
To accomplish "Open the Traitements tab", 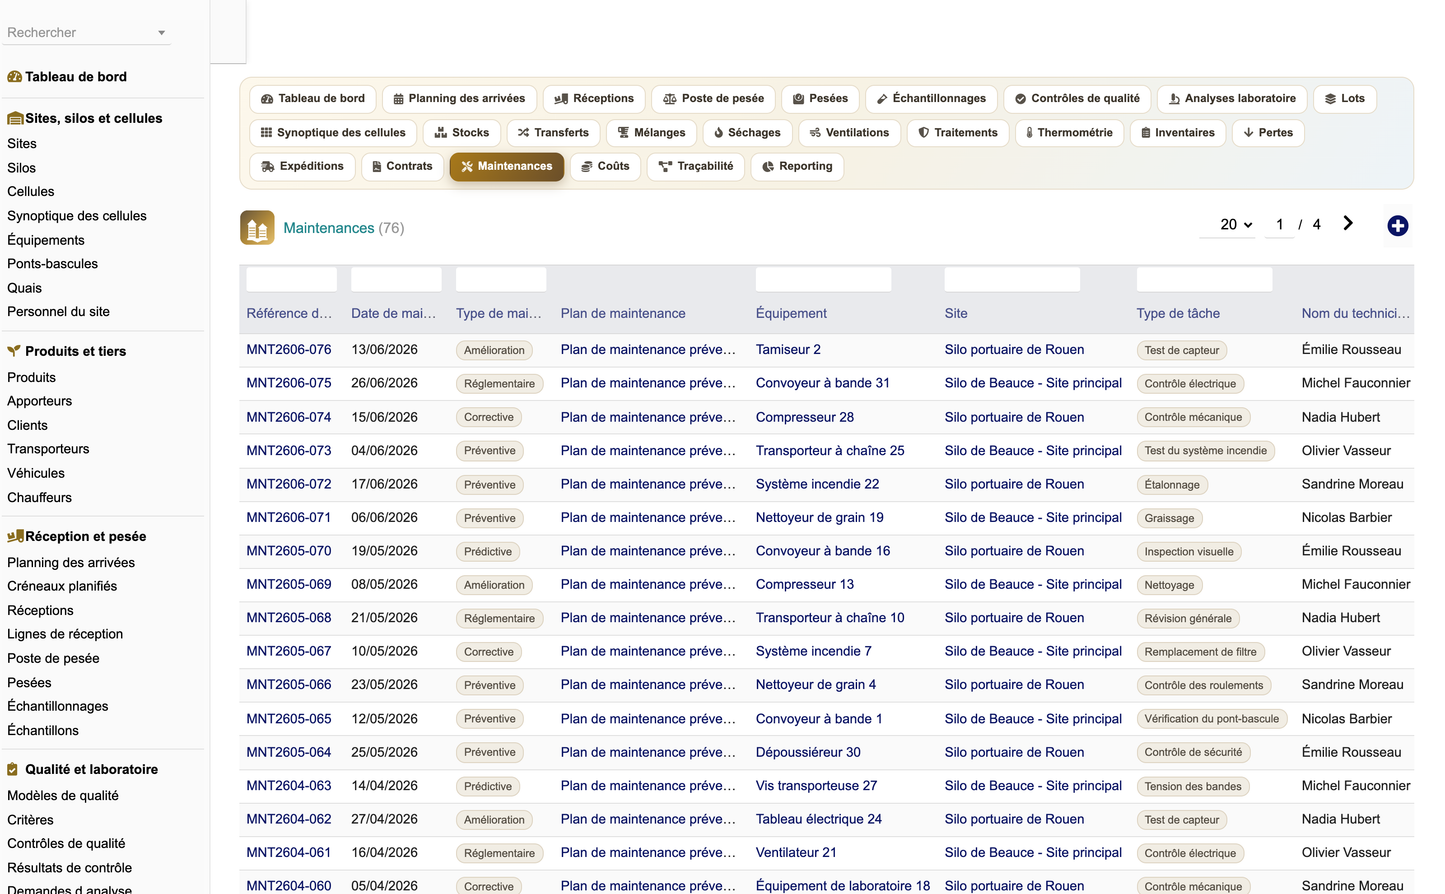I will (x=958, y=133).
